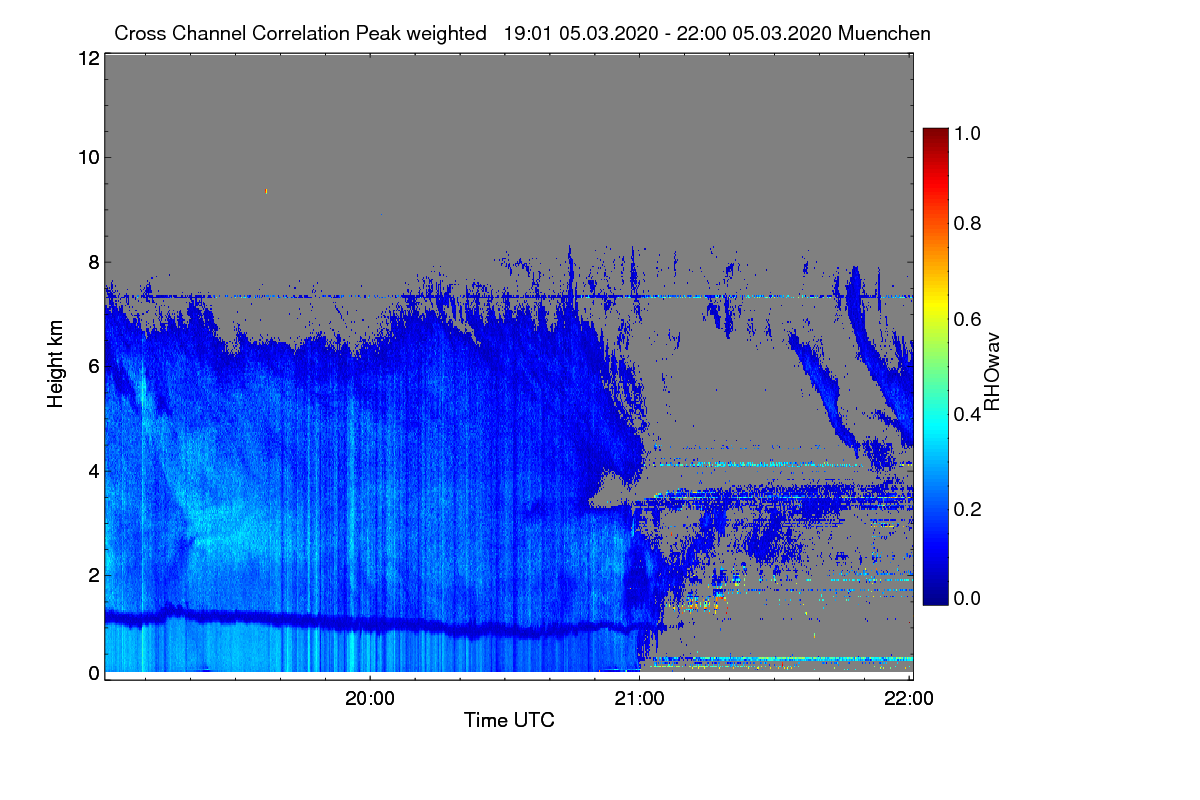1200x800 pixels.
Task: Click the 'Time UTC' axis title
Action: (509, 720)
